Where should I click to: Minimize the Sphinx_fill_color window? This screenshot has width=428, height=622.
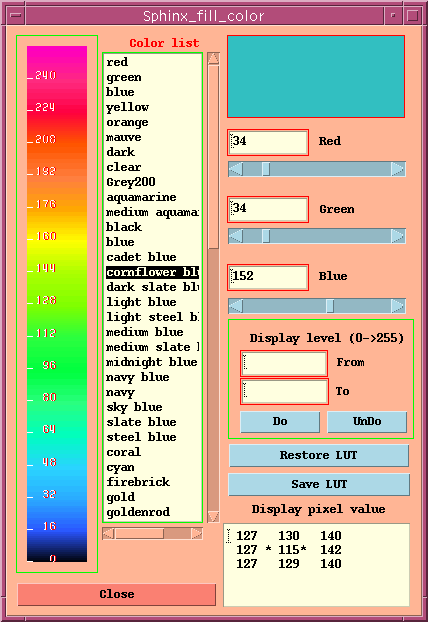click(x=393, y=16)
